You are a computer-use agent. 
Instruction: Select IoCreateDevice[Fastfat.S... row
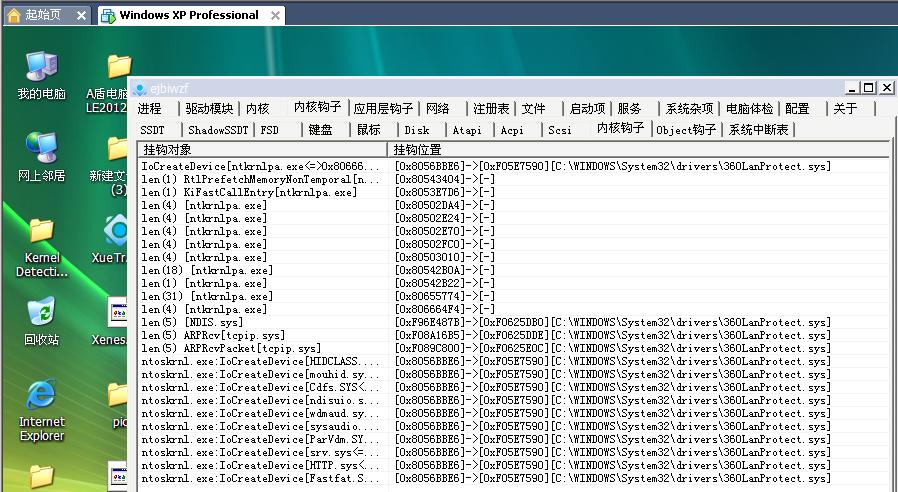(x=514, y=478)
